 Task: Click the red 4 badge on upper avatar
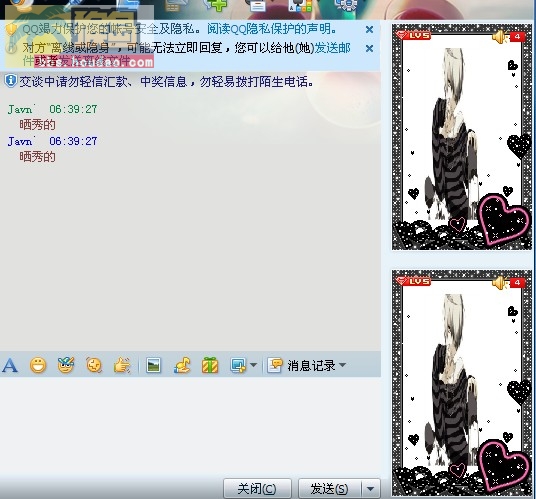(518, 37)
